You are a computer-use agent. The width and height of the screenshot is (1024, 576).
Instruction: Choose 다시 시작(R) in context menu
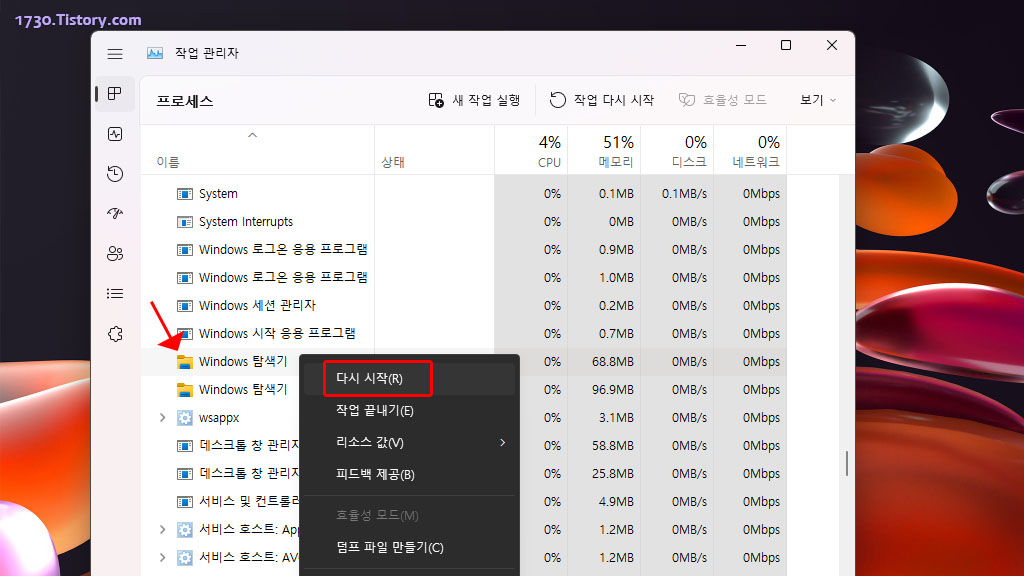tap(409, 379)
